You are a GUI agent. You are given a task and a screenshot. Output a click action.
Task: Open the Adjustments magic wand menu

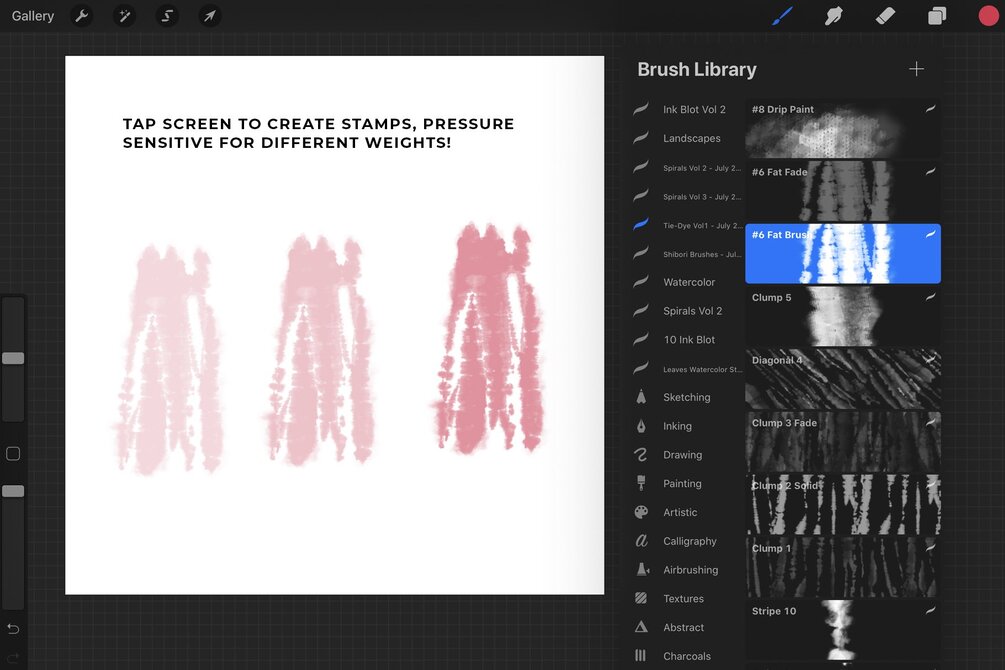coord(124,16)
